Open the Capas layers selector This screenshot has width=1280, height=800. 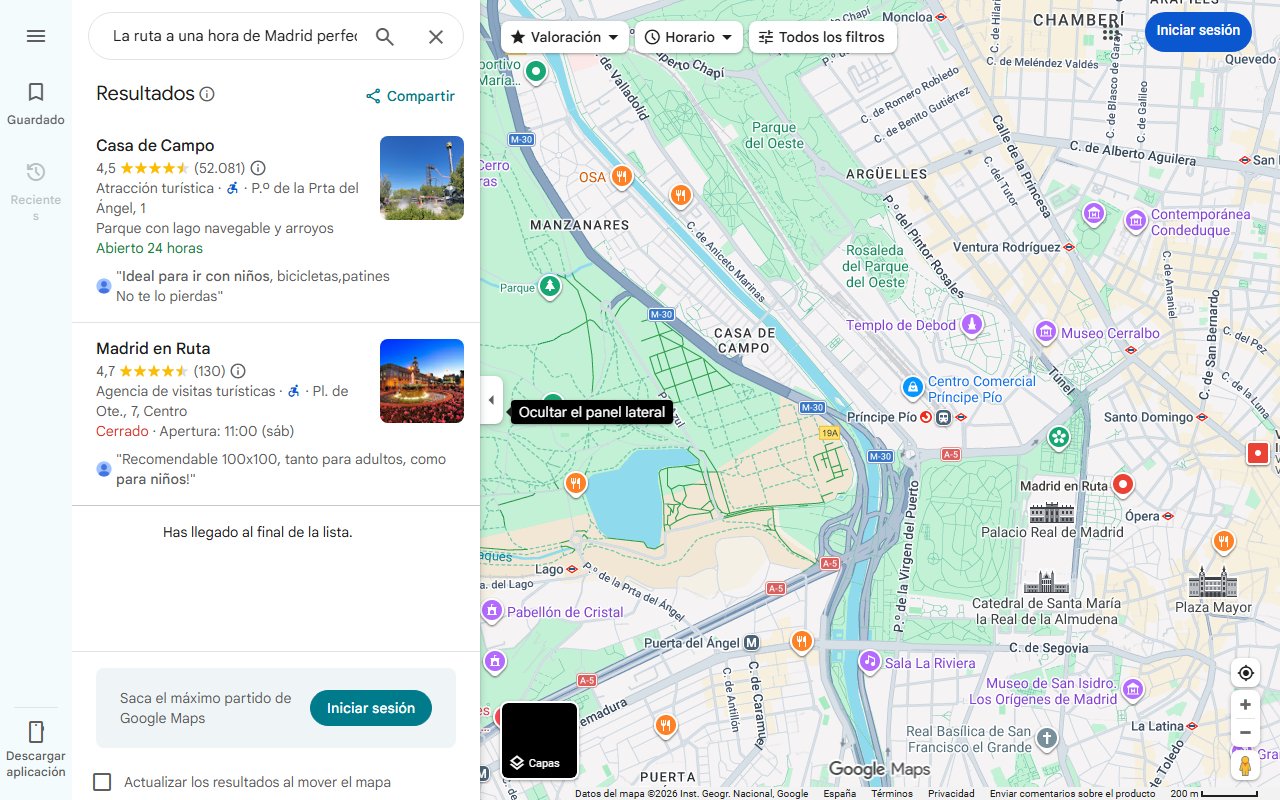[539, 740]
